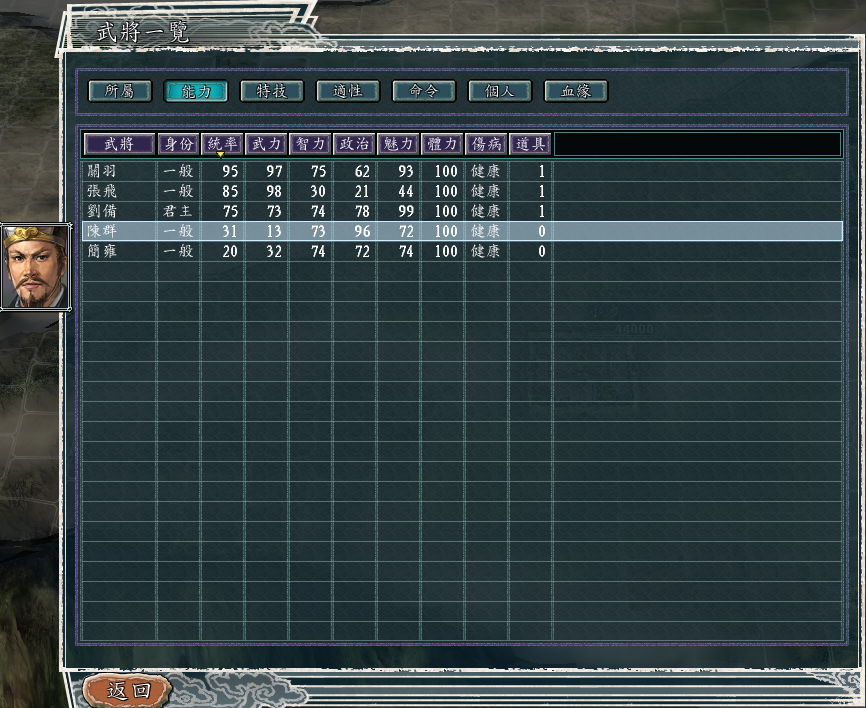Sort by the 智力 column header
Screen dimensions: 866x708
click(x=310, y=144)
